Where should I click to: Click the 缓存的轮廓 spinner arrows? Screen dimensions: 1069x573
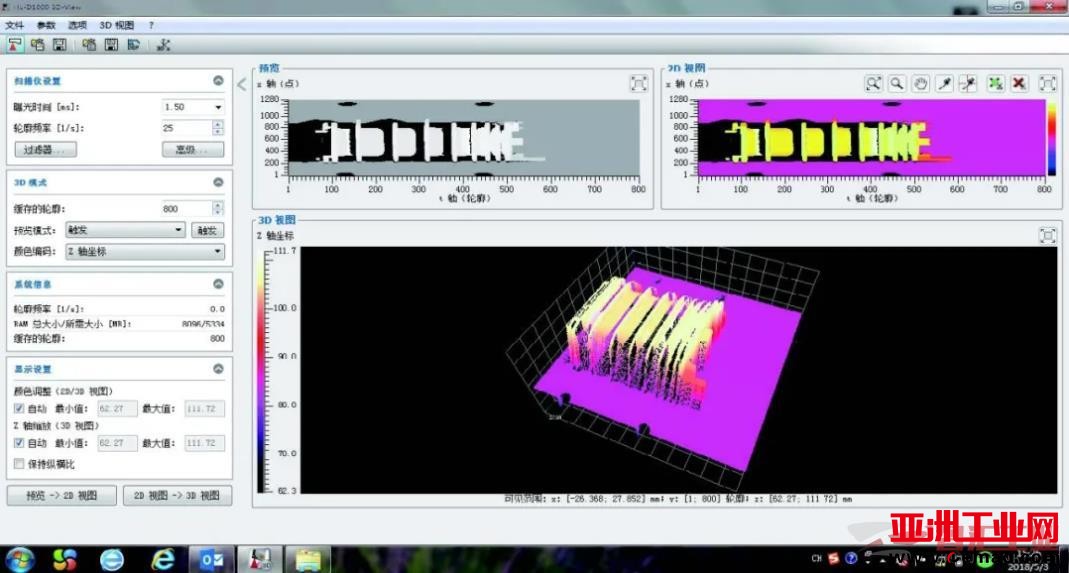[x=218, y=209]
